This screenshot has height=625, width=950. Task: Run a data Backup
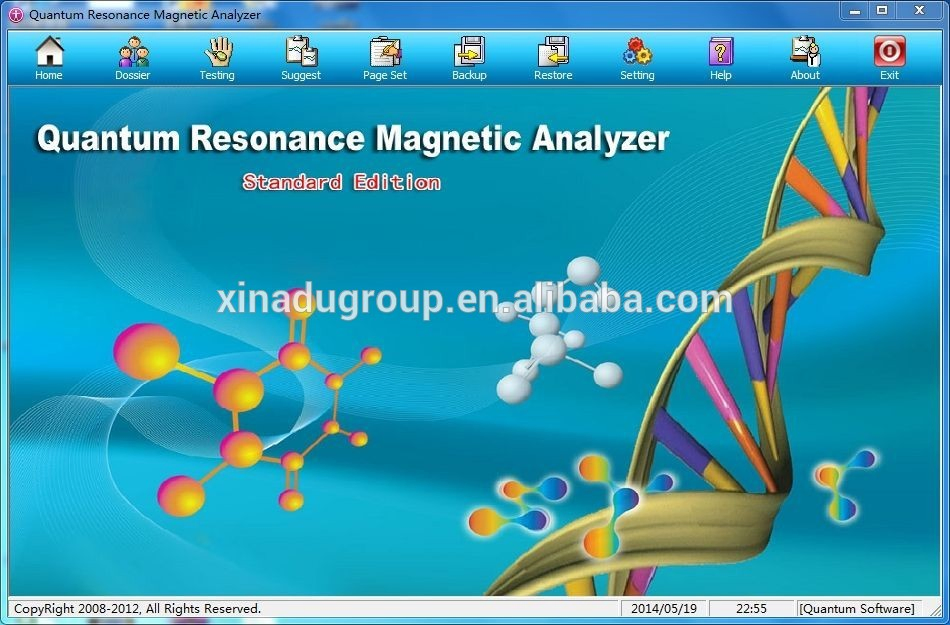click(x=468, y=55)
